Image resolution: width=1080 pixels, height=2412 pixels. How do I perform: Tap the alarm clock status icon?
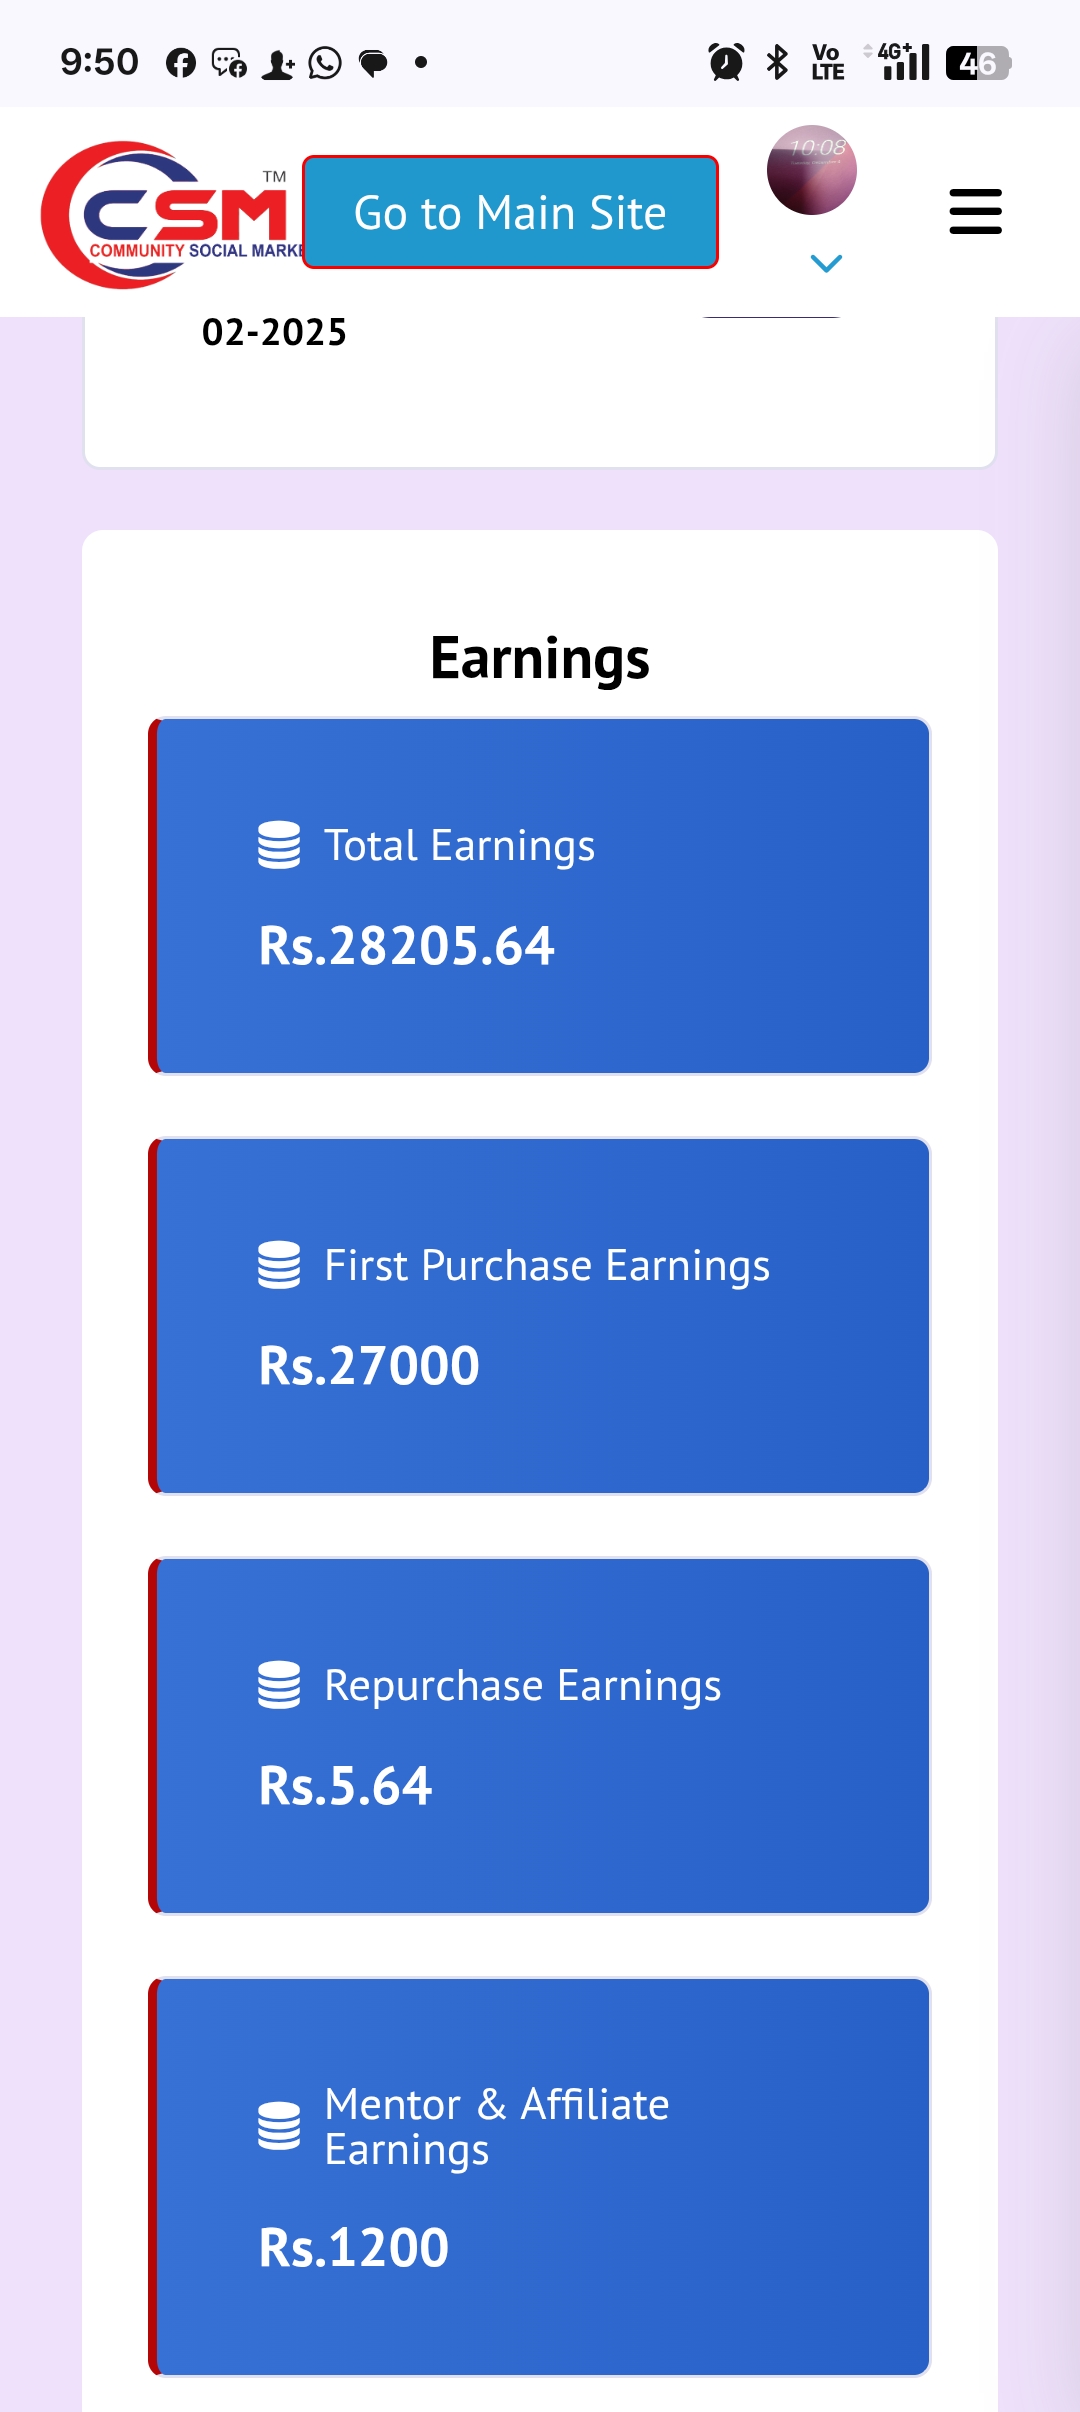point(726,62)
